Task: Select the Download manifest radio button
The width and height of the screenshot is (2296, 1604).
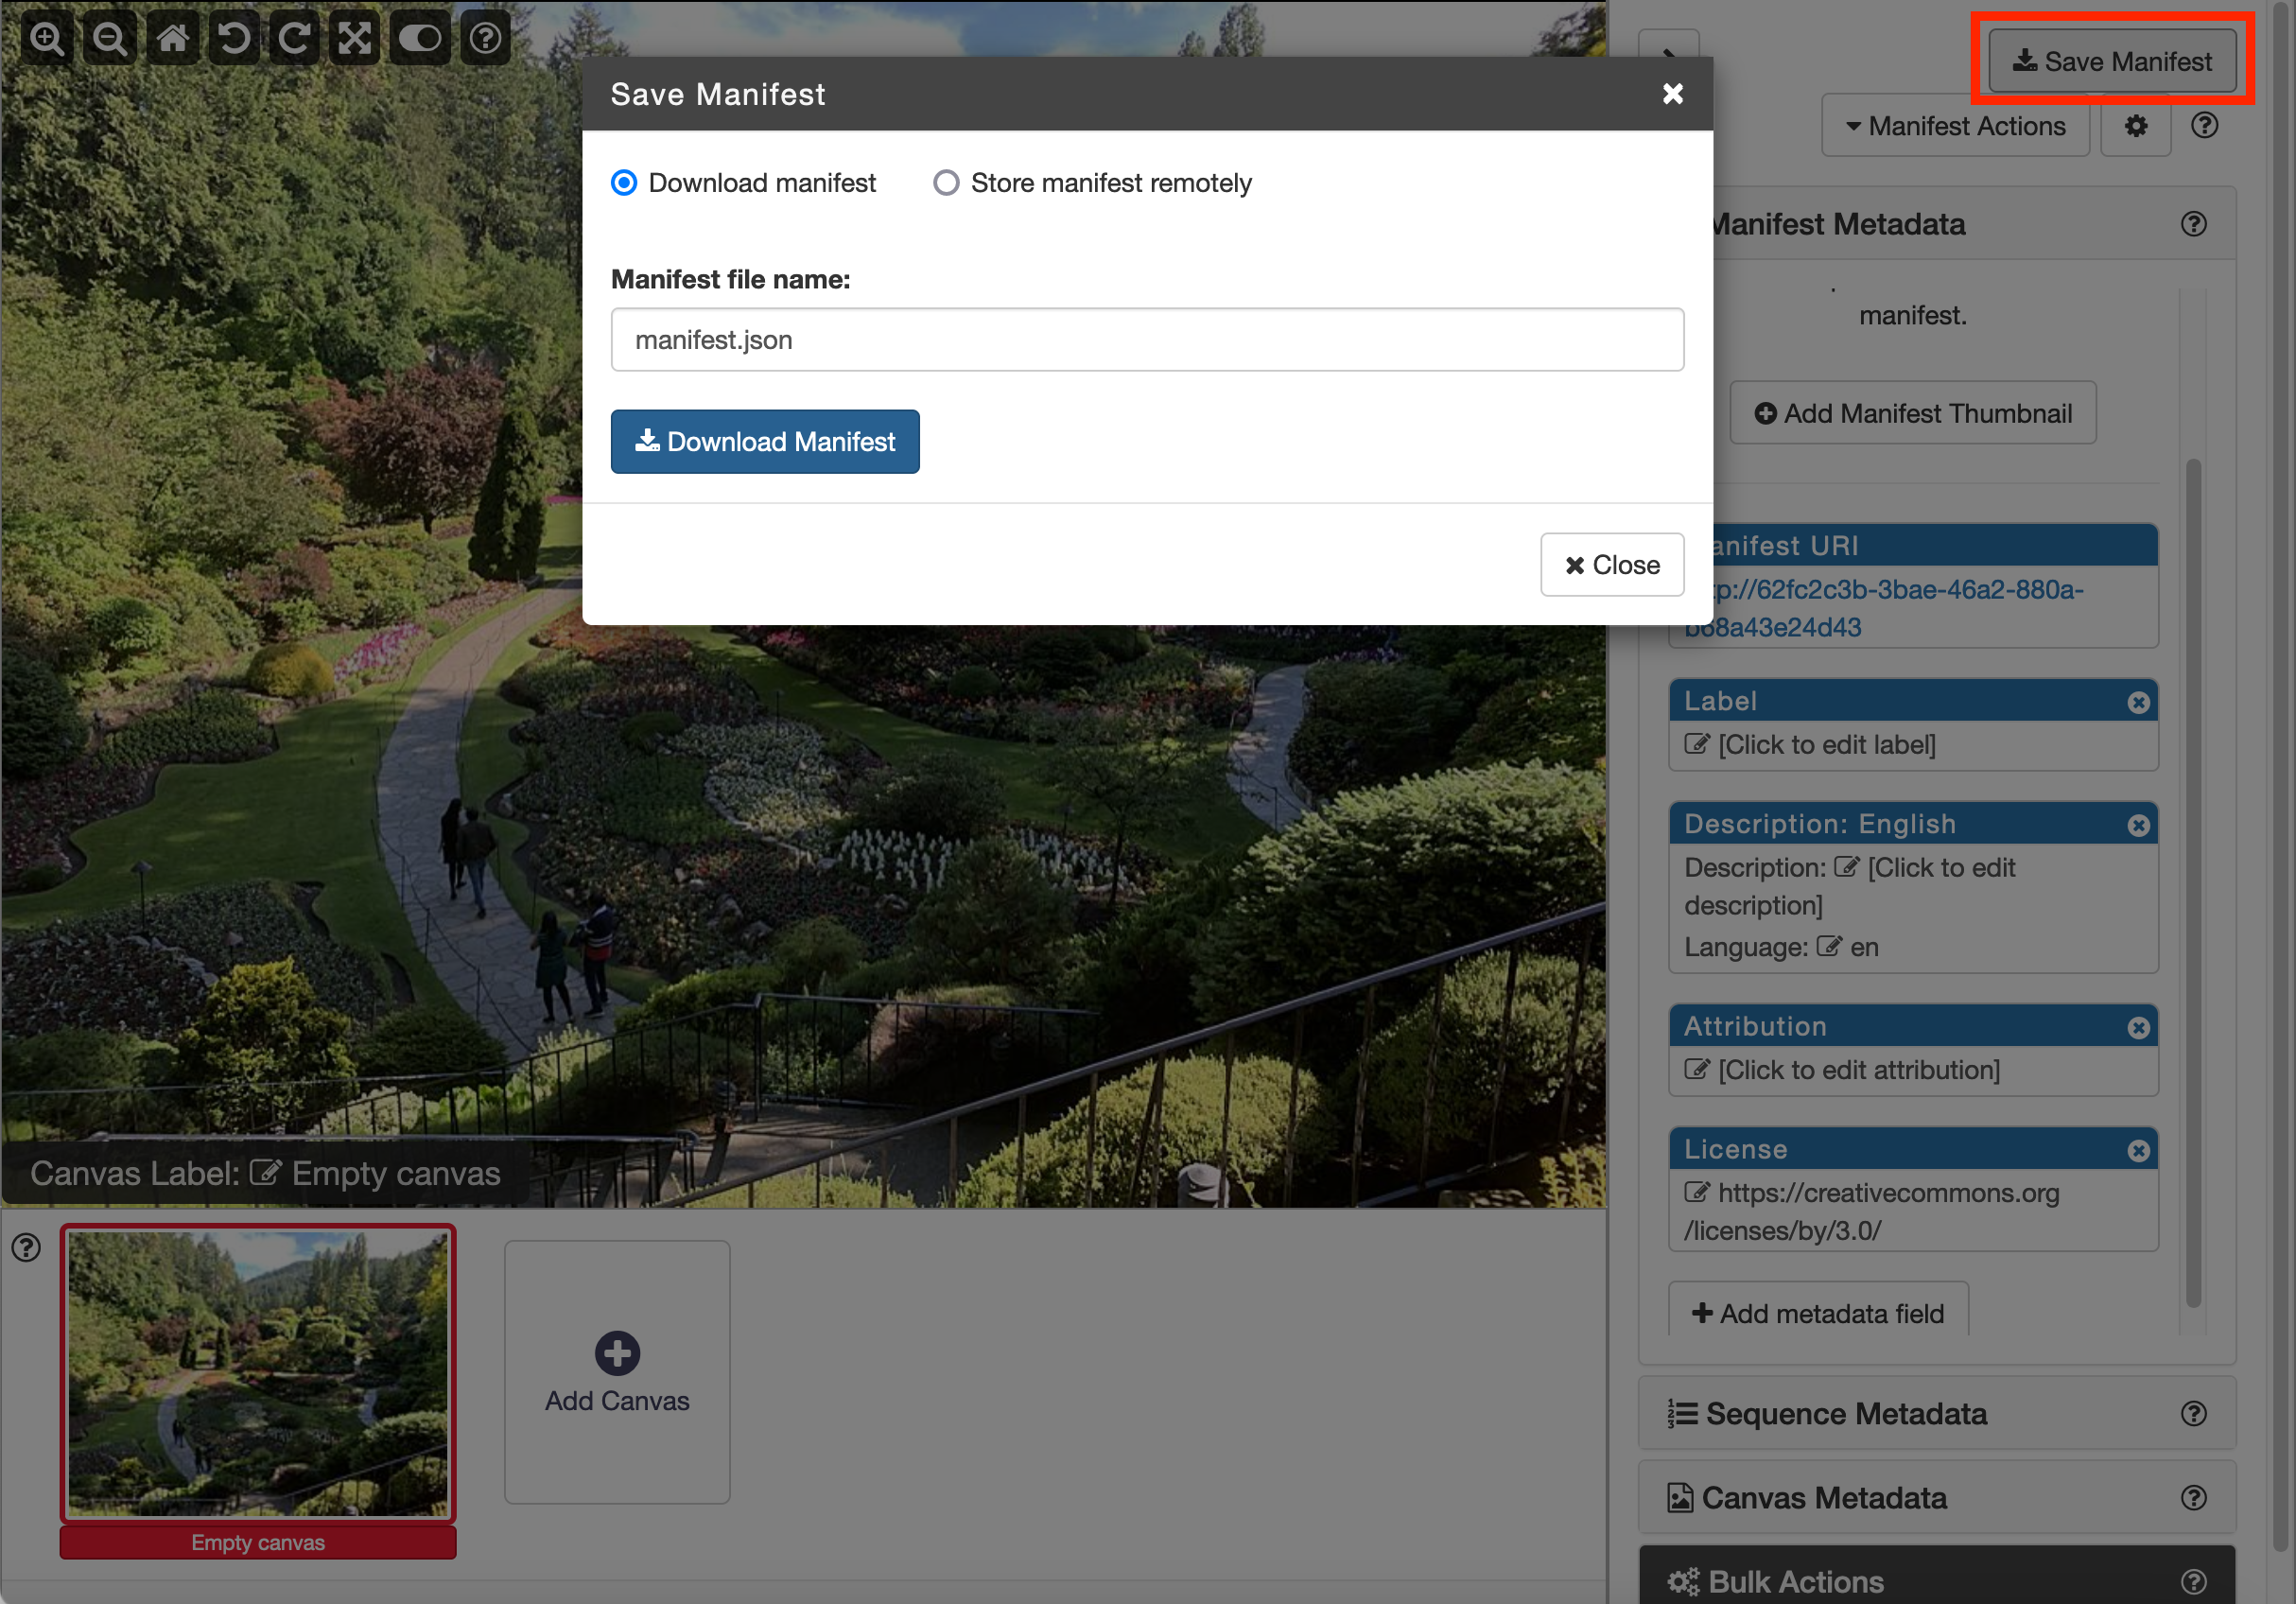Action: pos(623,182)
